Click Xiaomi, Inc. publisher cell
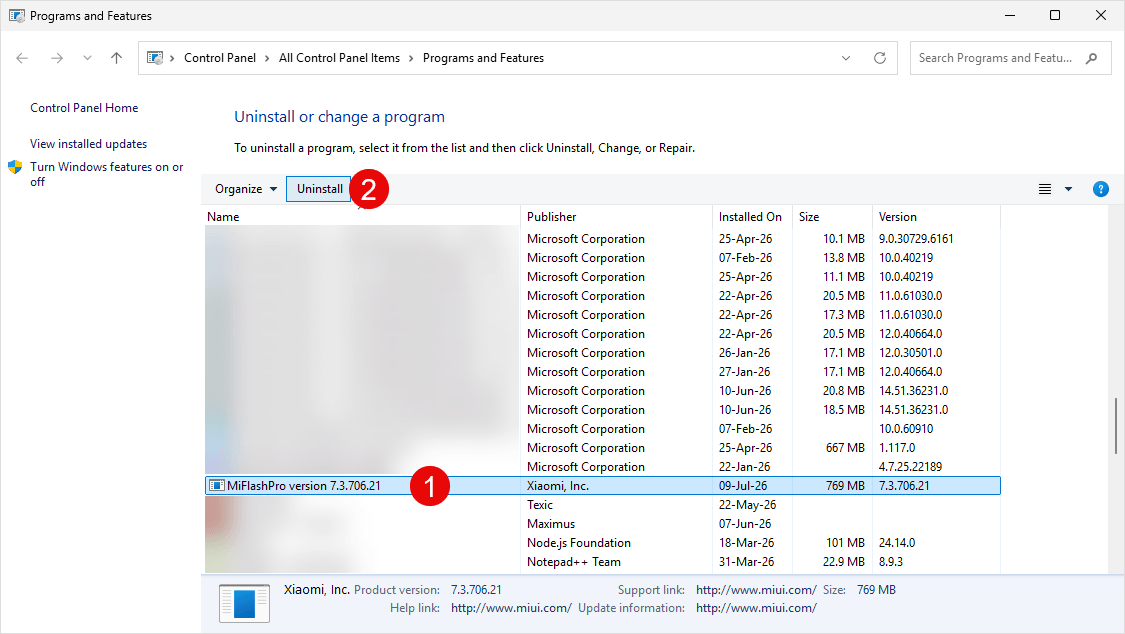 (x=557, y=486)
